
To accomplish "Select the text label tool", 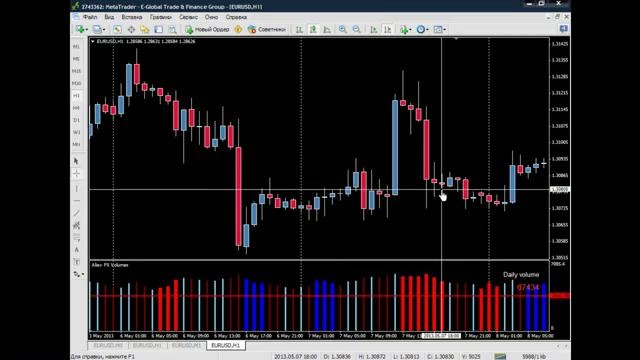I will [x=76, y=262].
